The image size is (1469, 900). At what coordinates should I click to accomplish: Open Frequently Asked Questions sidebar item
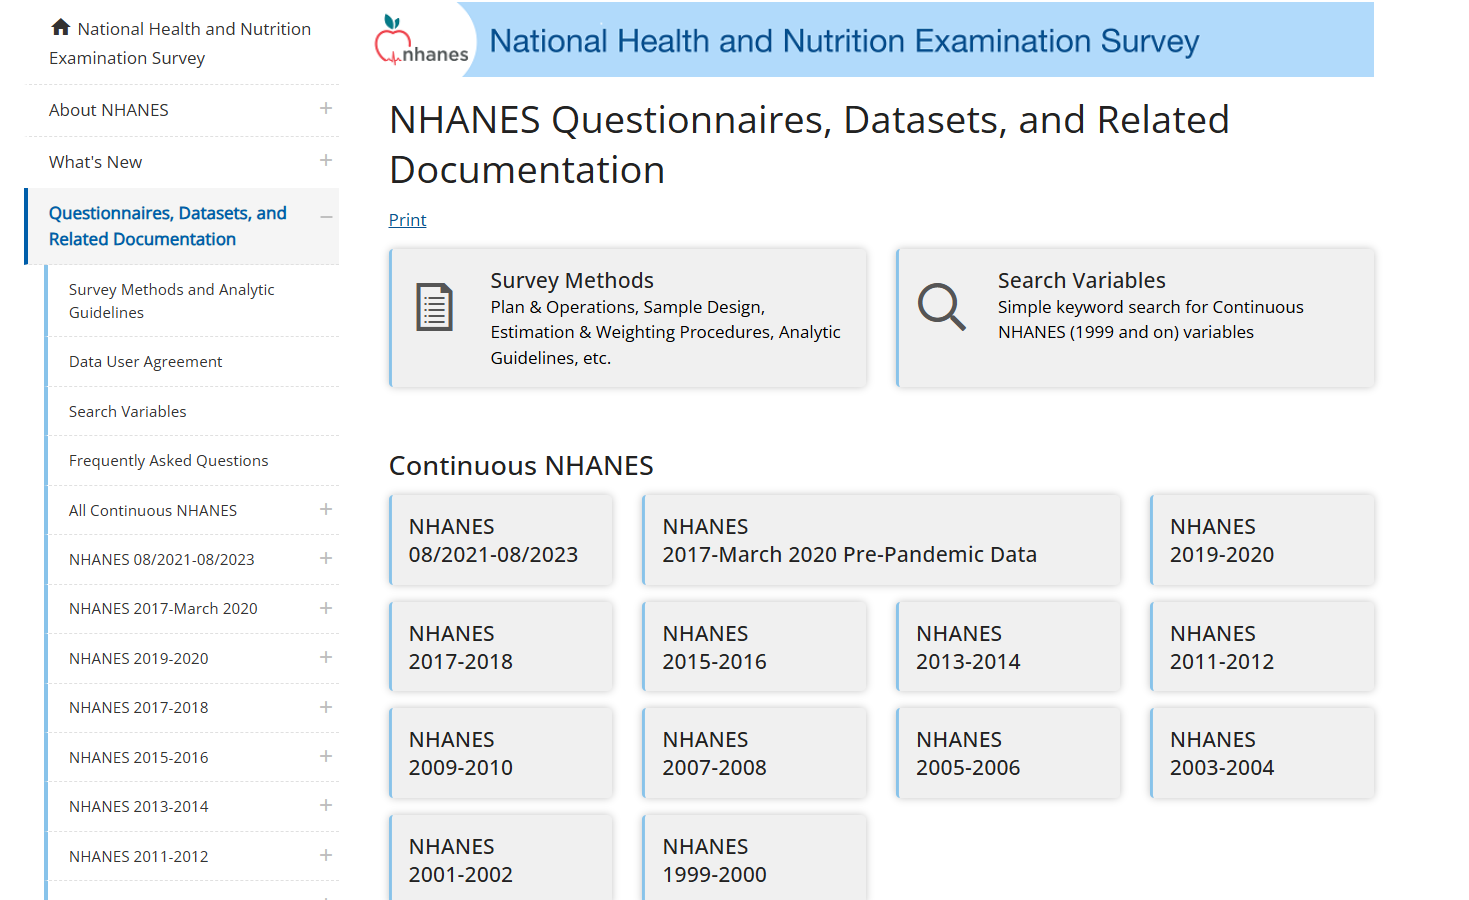169,460
